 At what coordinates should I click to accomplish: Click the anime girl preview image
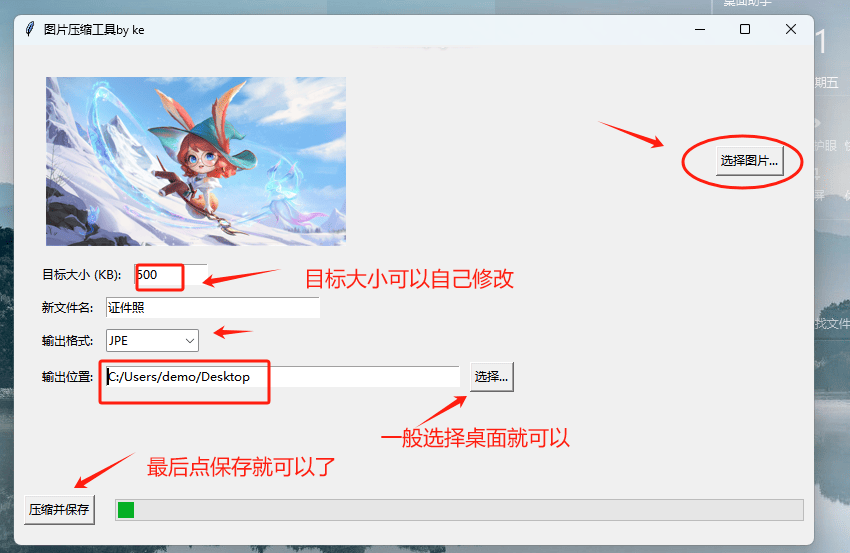tap(195, 161)
